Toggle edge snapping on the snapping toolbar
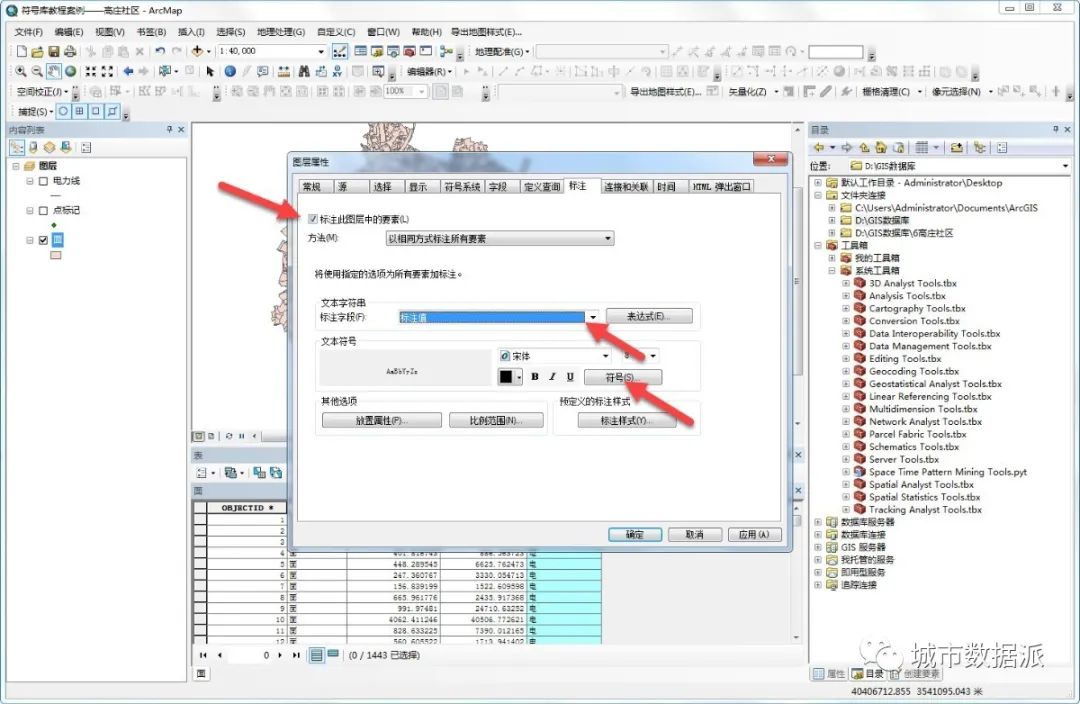The height and width of the screenshot is (704, 1080). [x=113, y=111]
